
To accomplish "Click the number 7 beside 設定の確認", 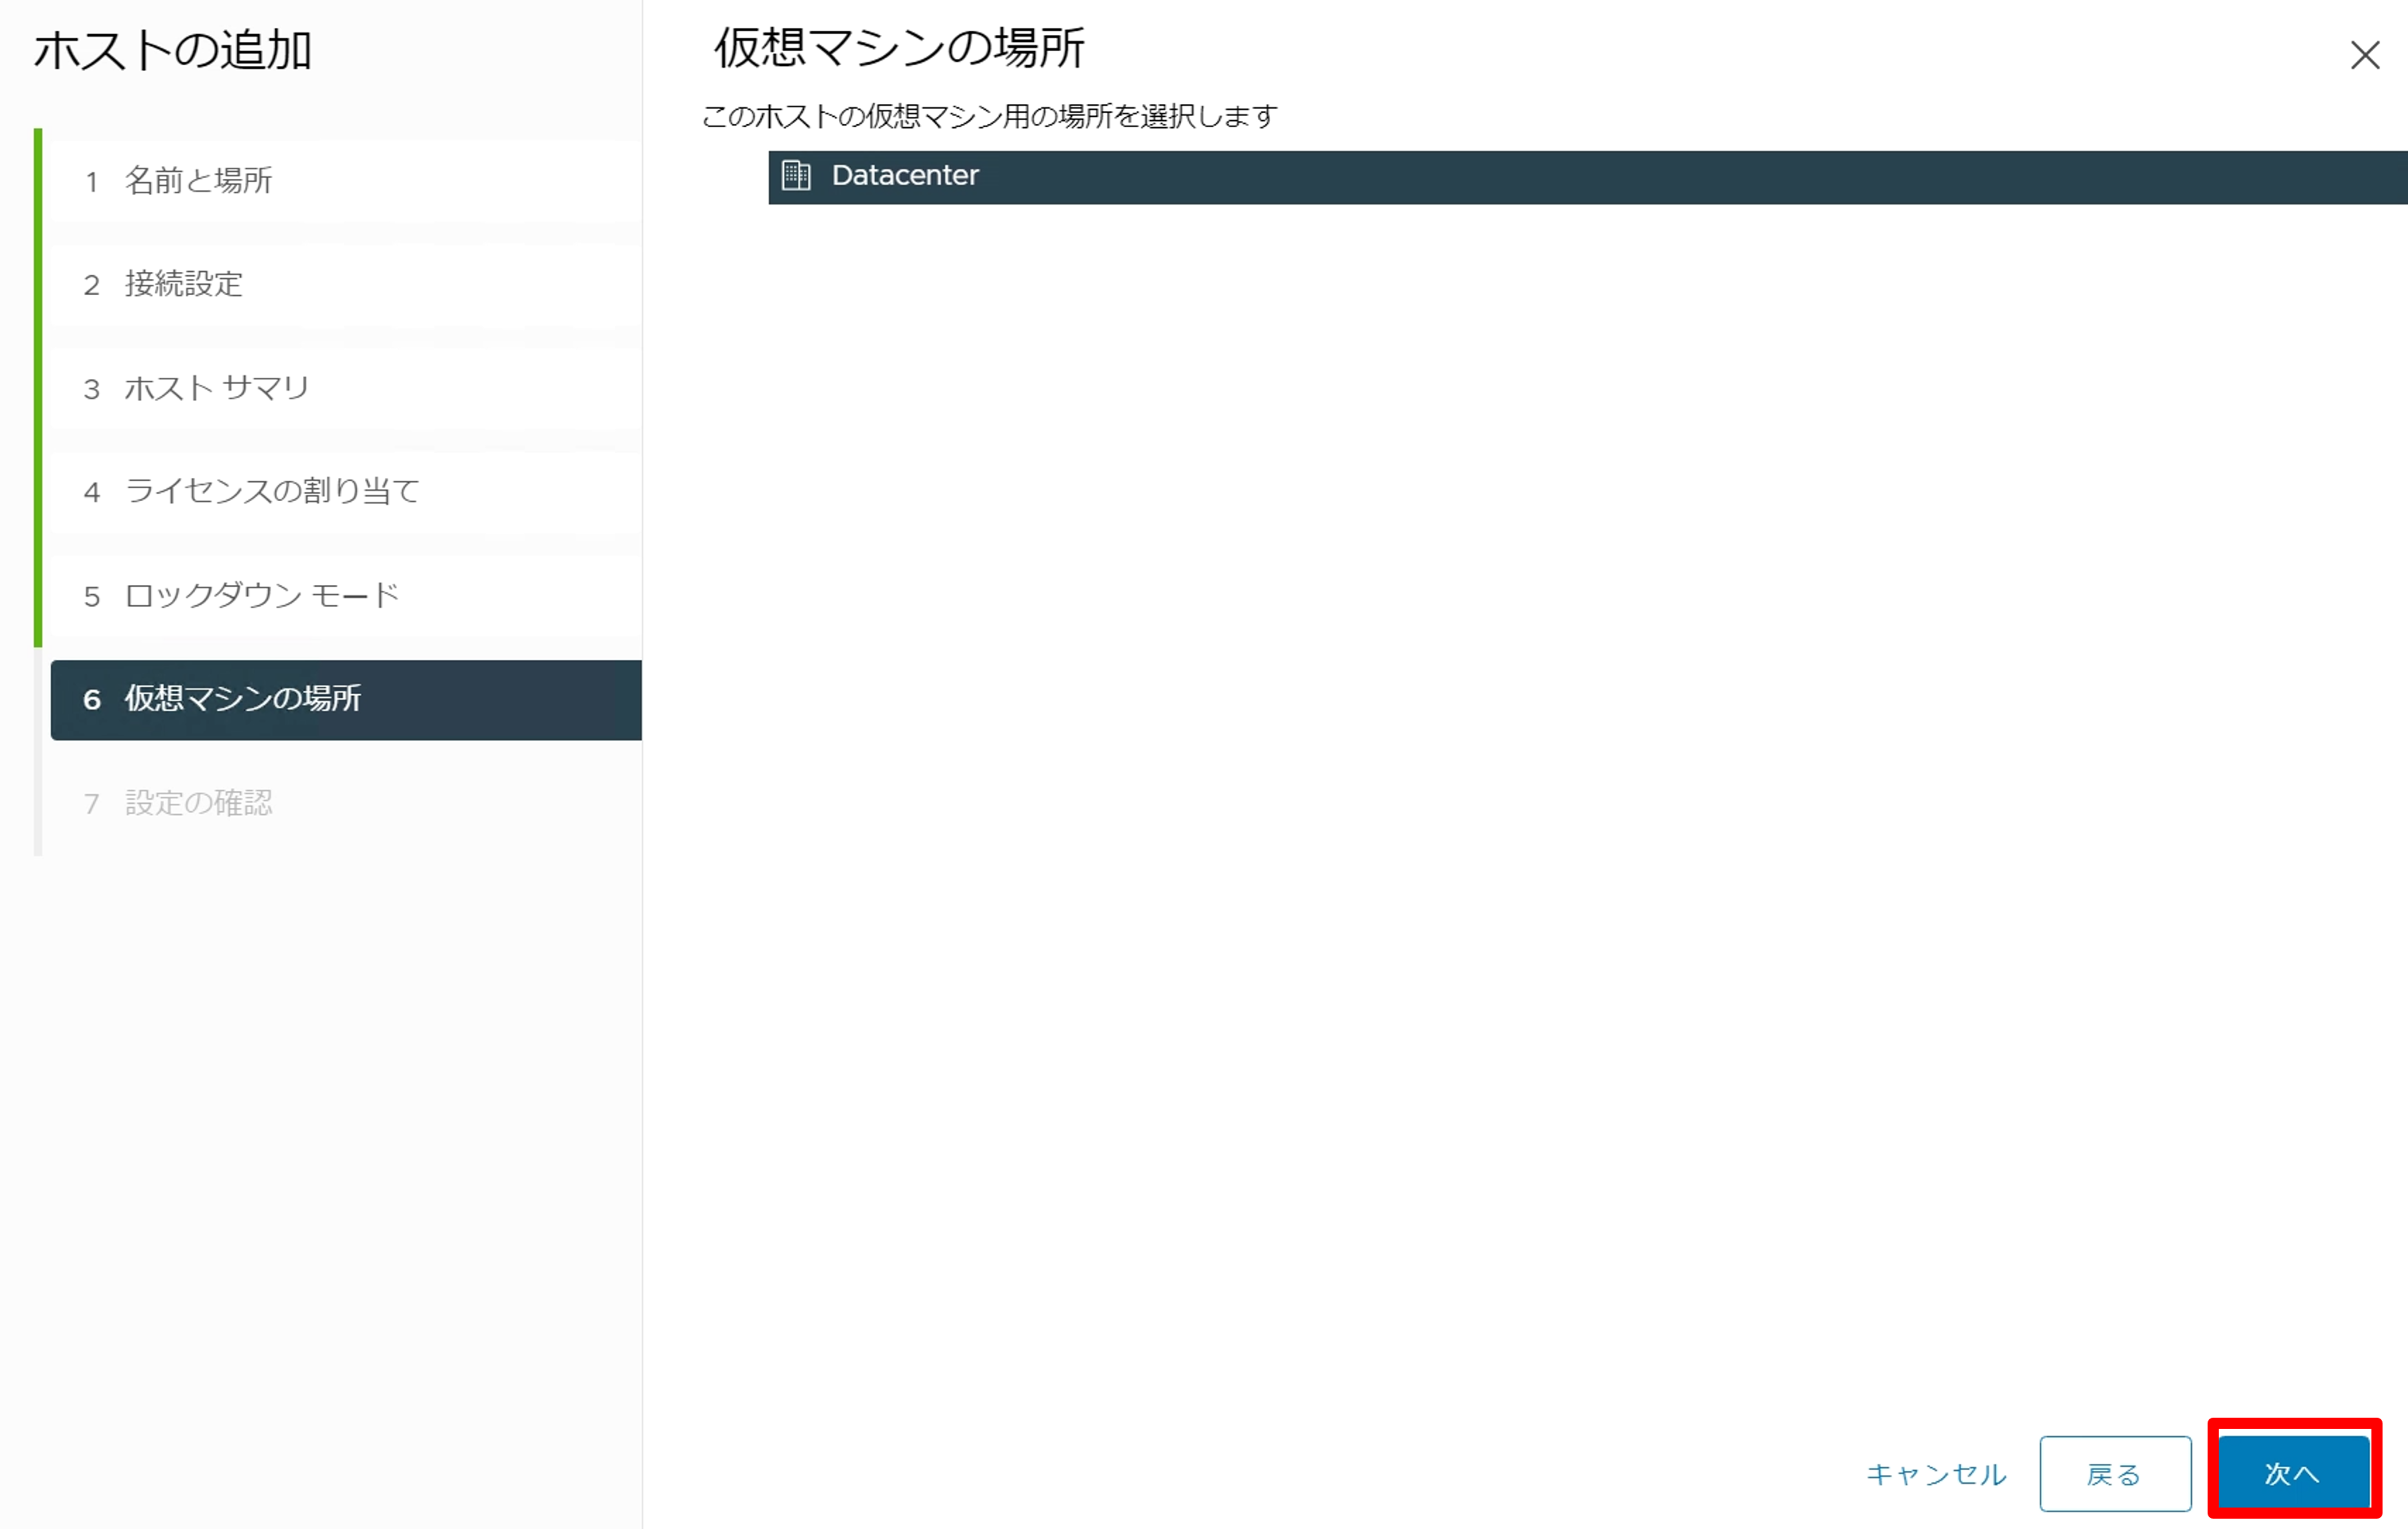I will (x=92, y=804).
